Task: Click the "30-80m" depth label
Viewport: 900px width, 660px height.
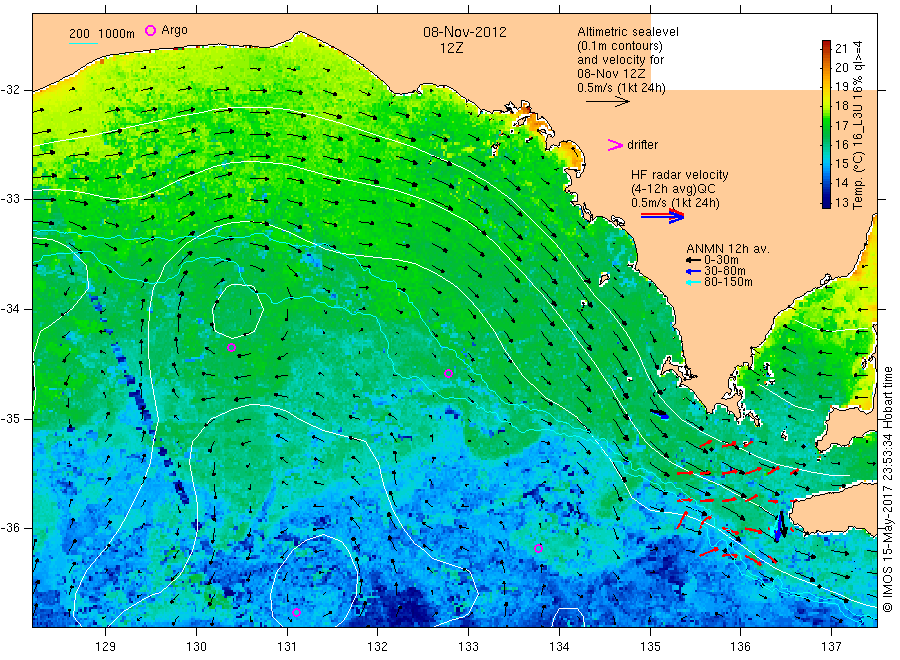Action: tap(724, 271)
